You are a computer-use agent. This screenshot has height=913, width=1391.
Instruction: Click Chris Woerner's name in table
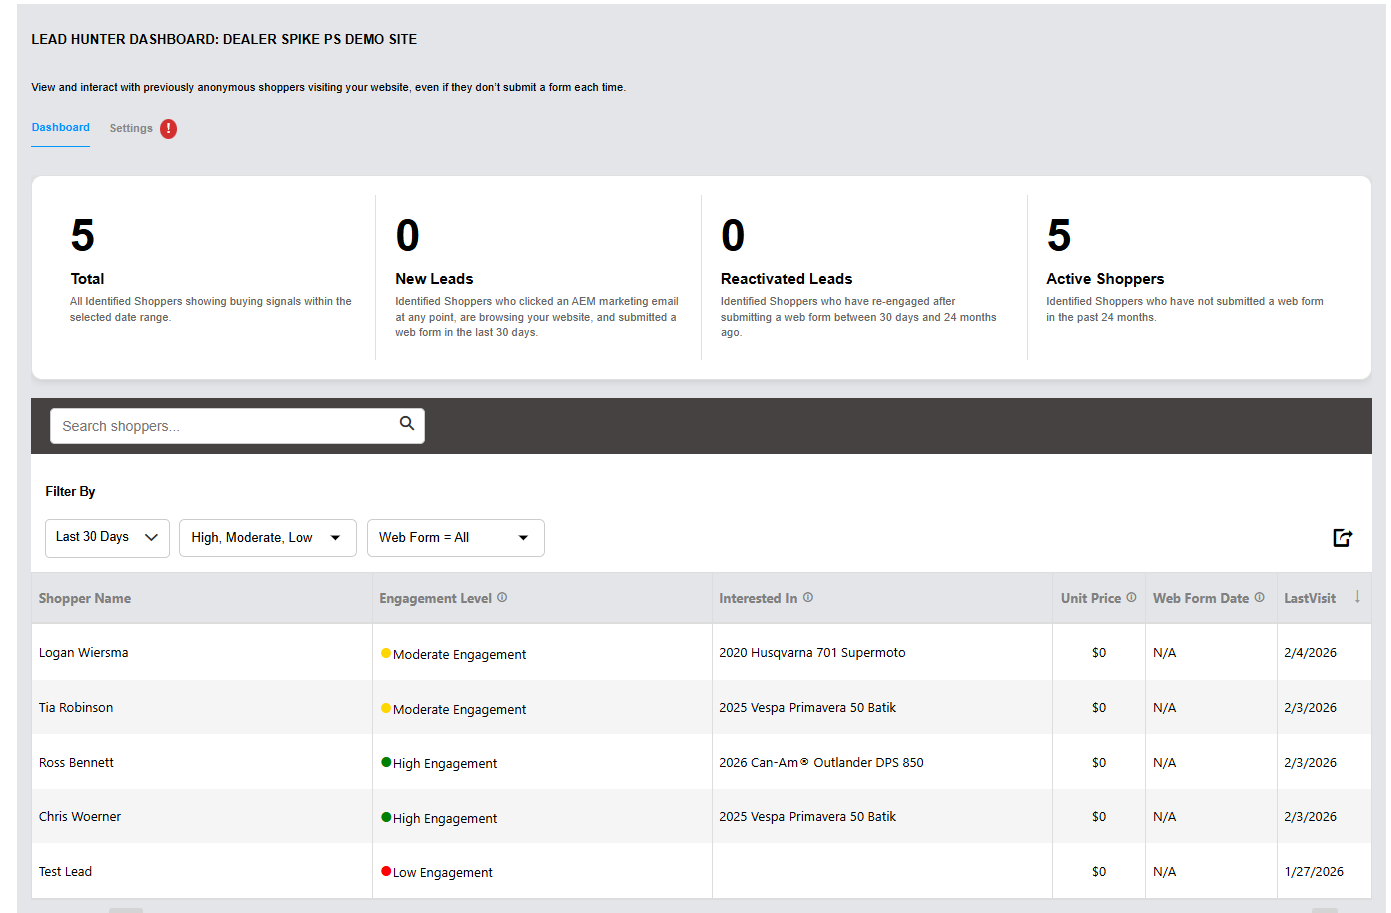(x=80, y=817)
